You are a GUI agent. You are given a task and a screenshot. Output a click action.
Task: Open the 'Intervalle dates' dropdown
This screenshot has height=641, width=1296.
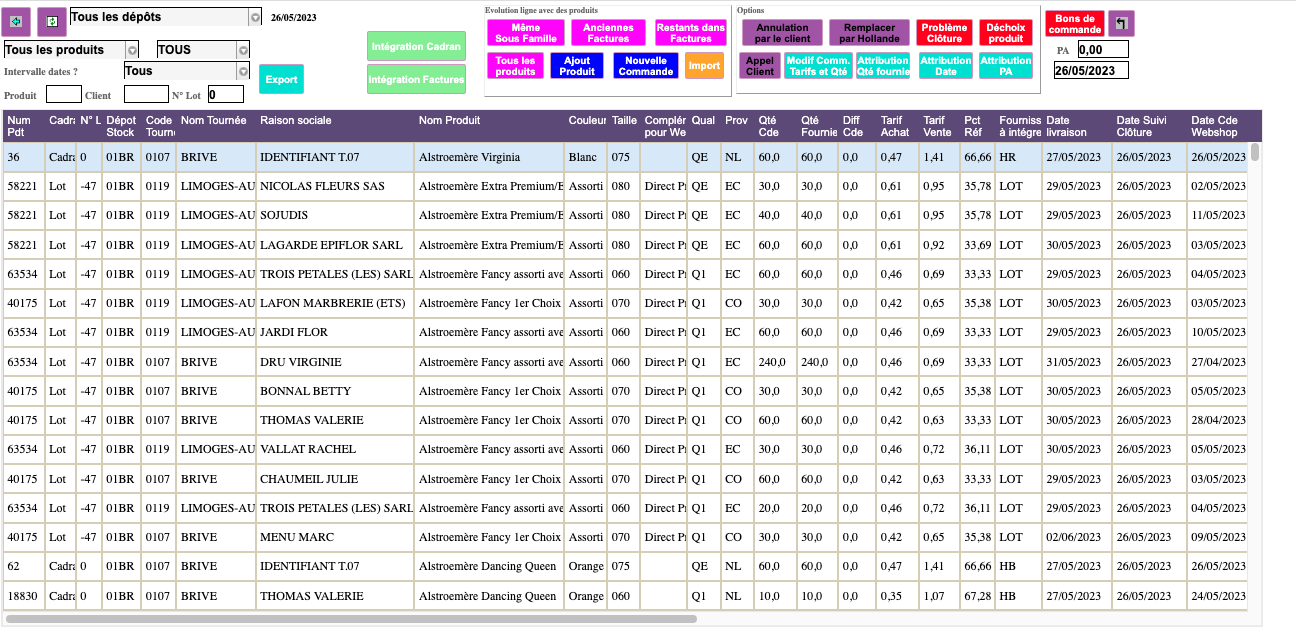coord(242,71)
